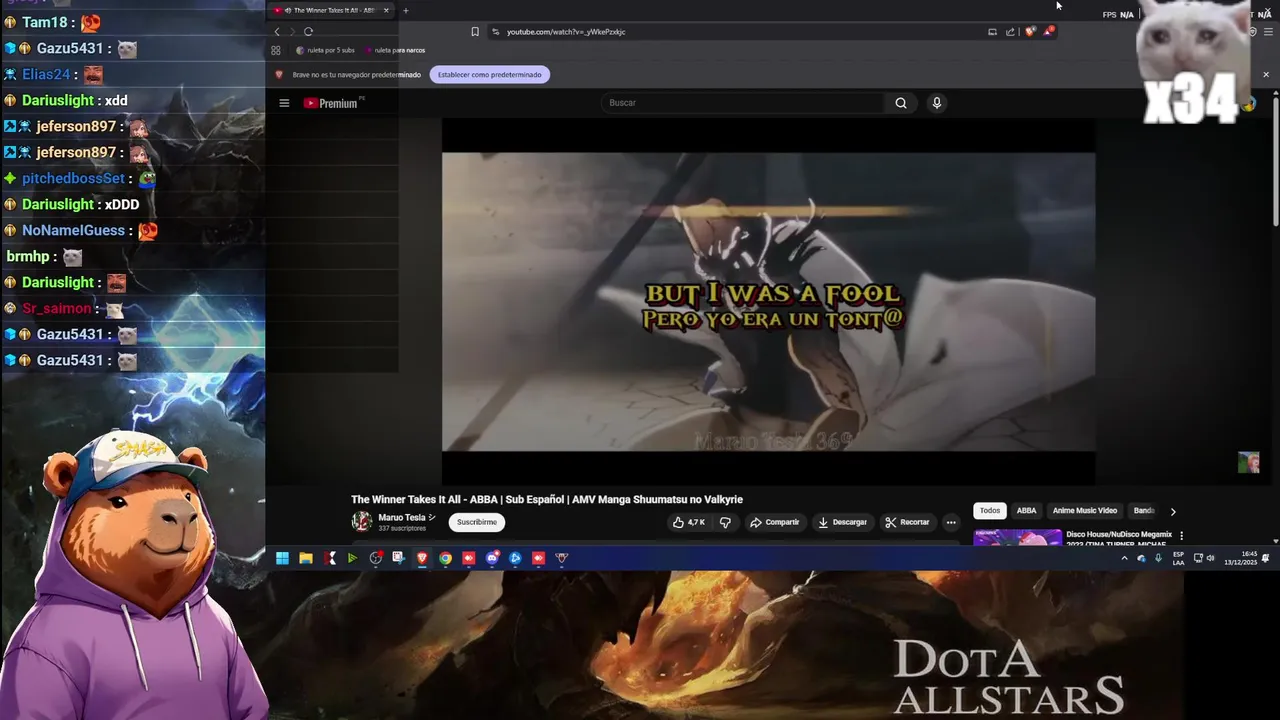
Task: Dismiss the default browser notification bar
Action: pos(1266,75)
